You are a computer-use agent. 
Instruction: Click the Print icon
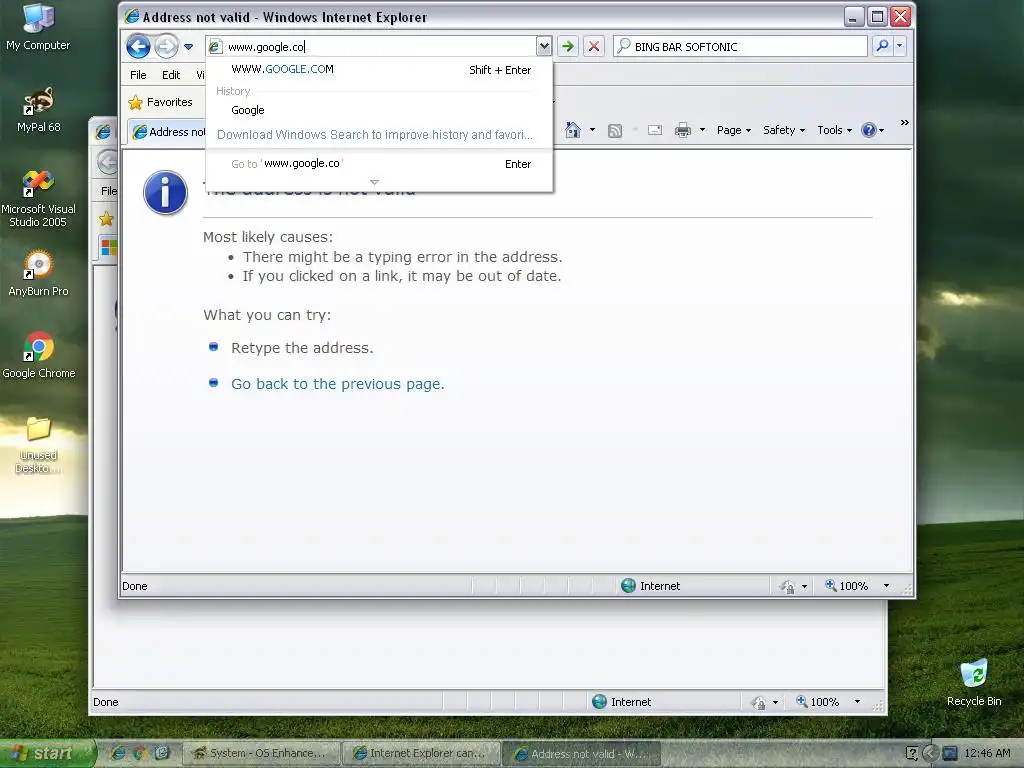pos(682,130)
